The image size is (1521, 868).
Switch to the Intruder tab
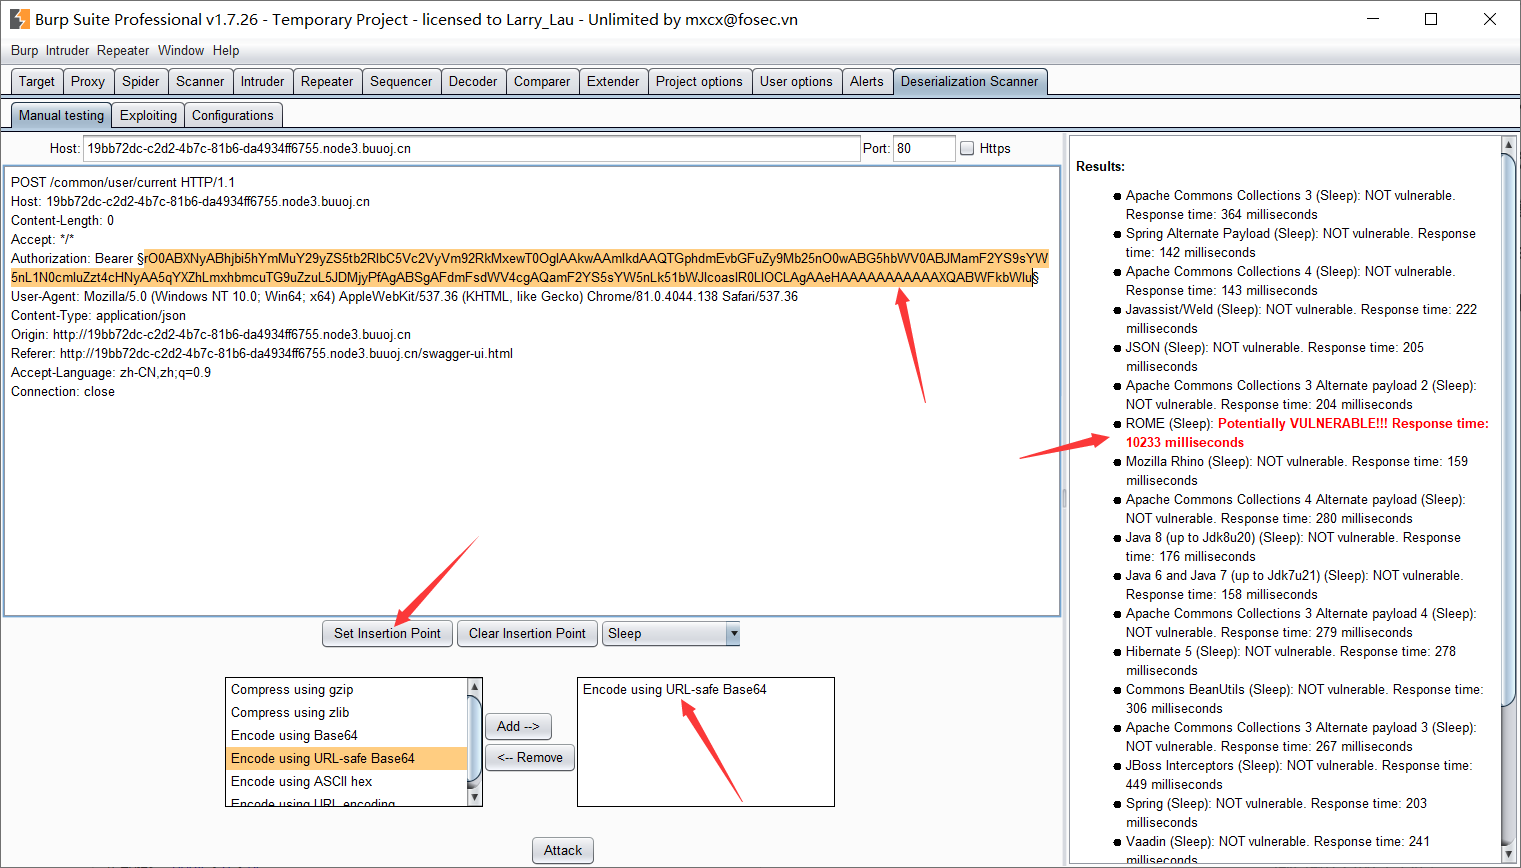coord(262,82)
